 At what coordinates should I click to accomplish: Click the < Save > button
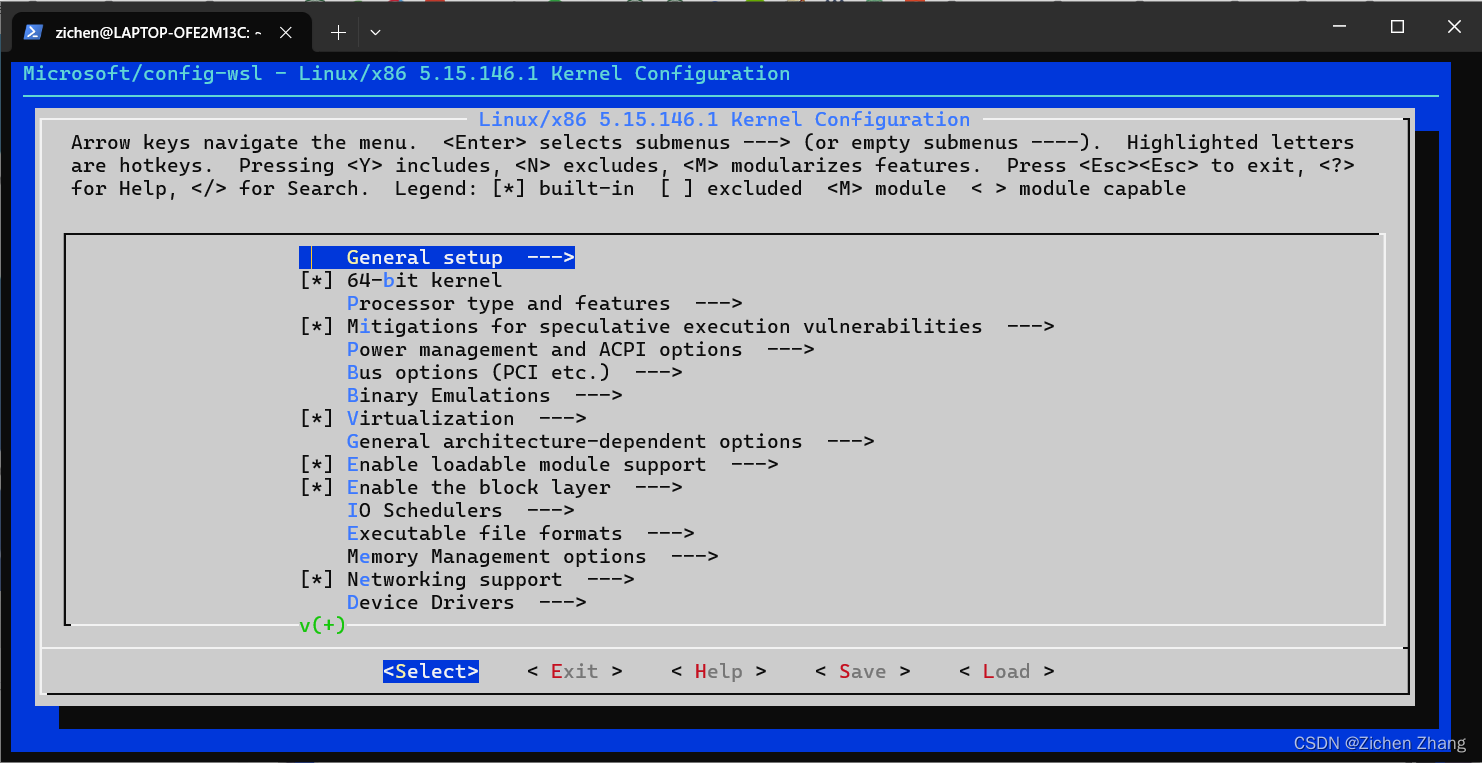863,671
